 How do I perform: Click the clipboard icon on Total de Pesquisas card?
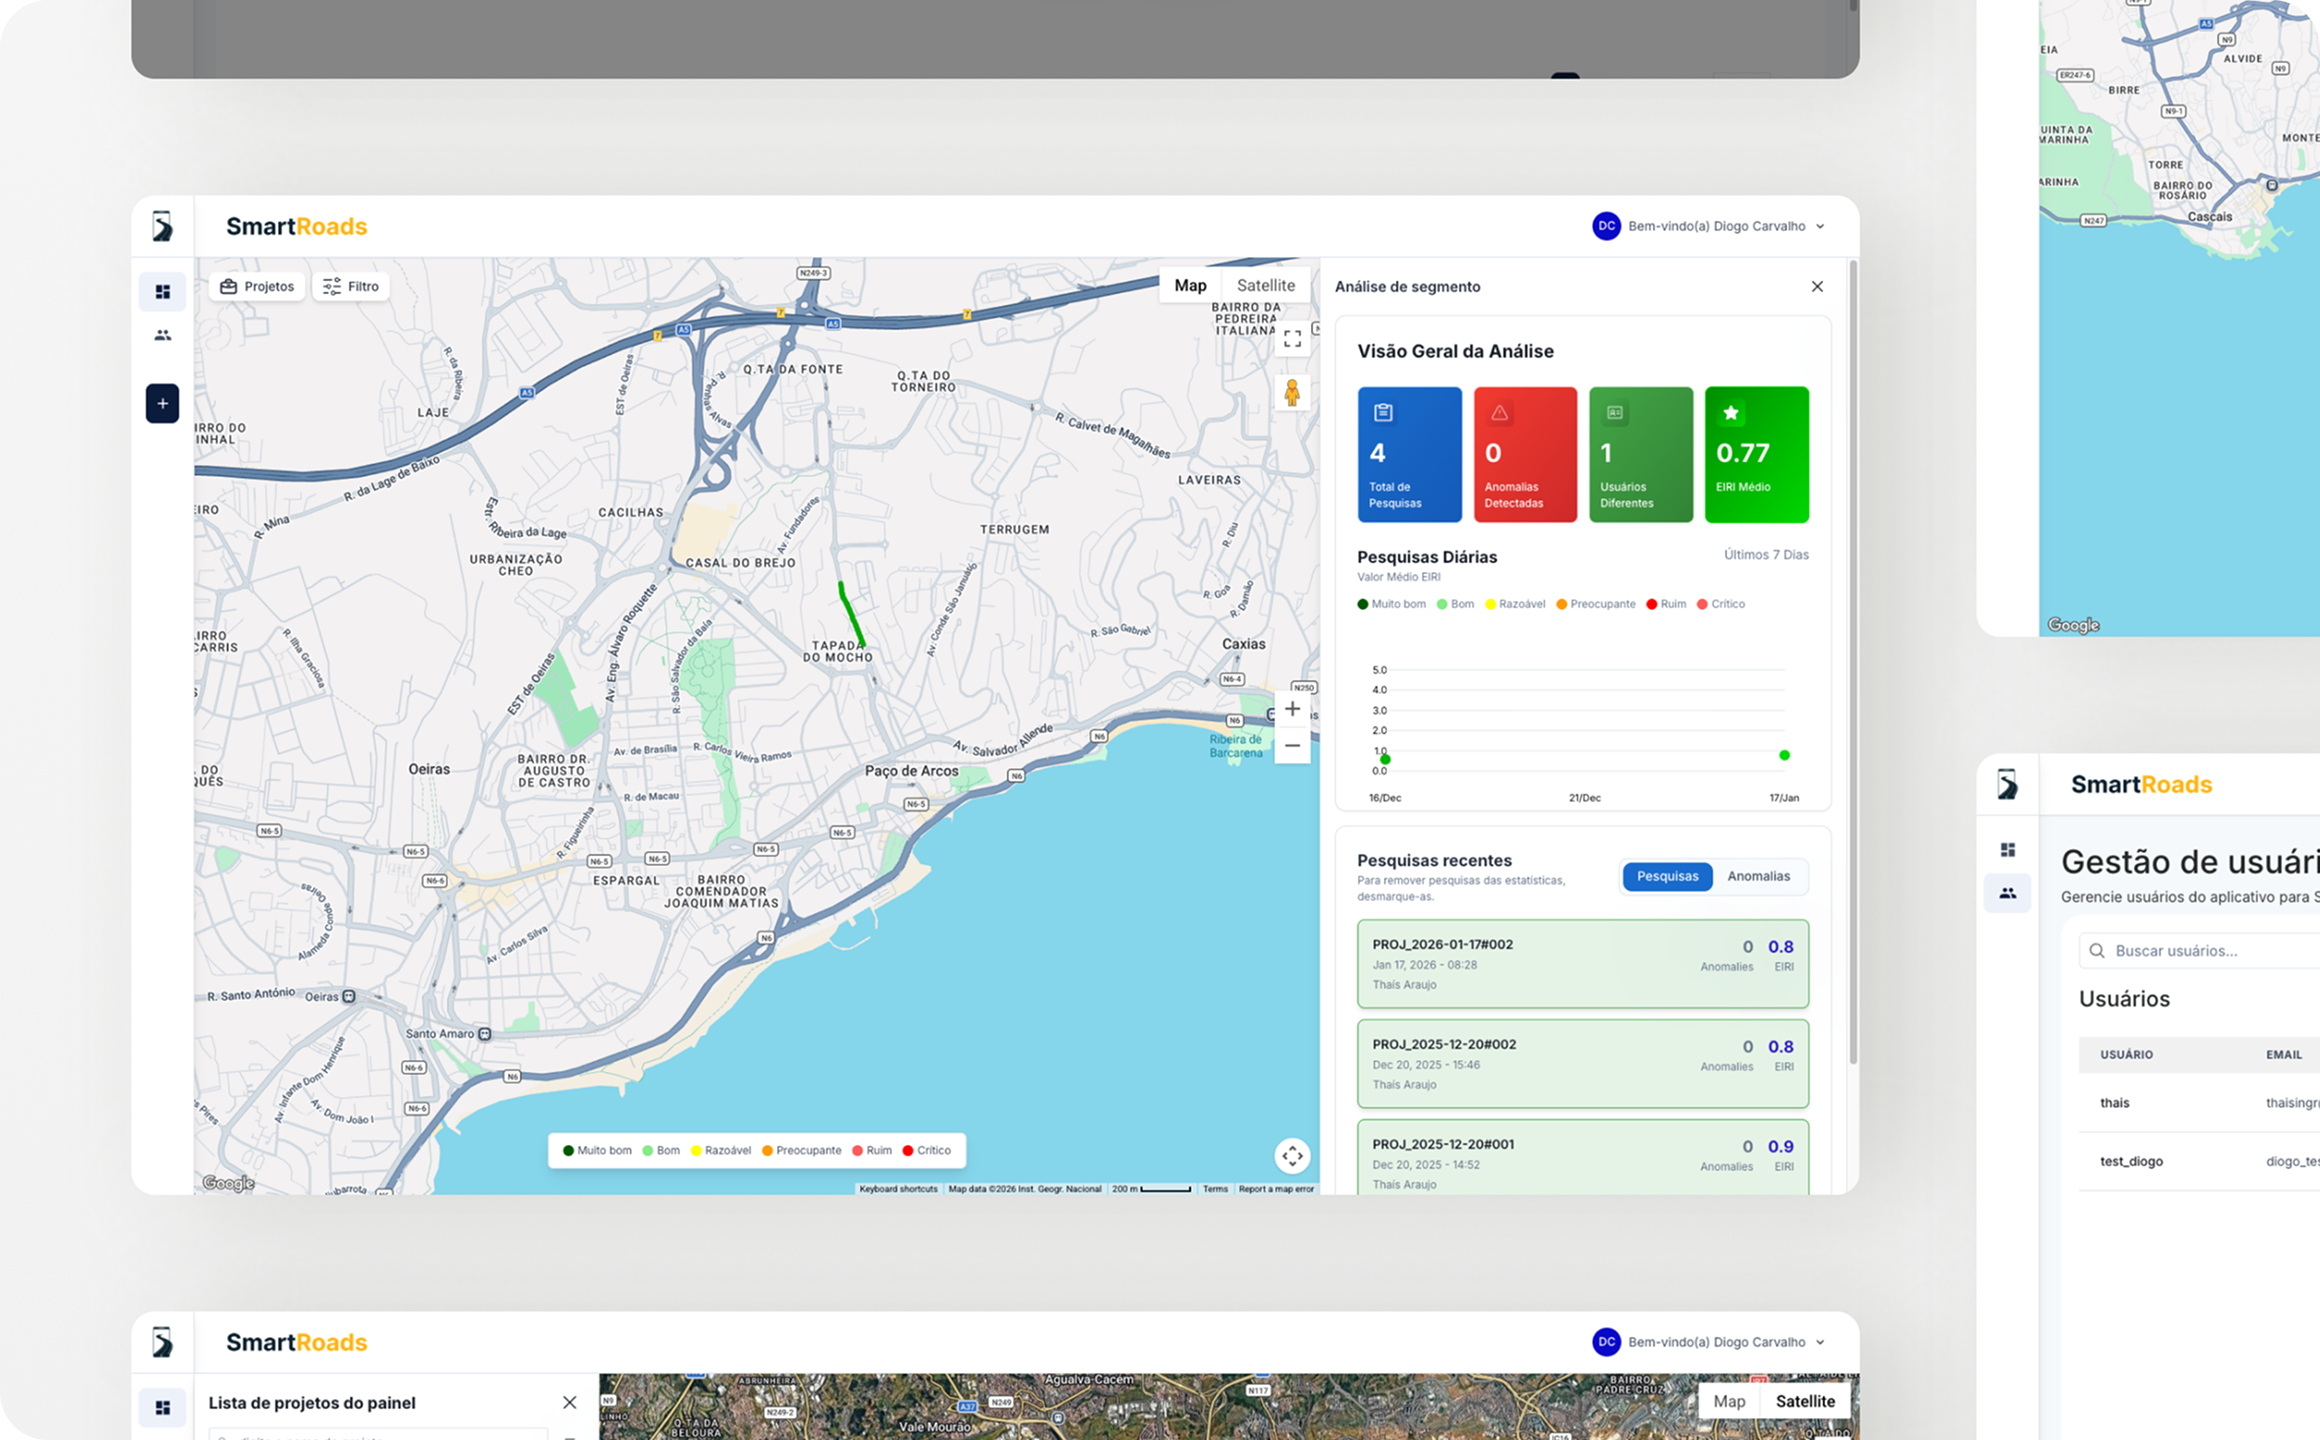[x=1383, y=412]
